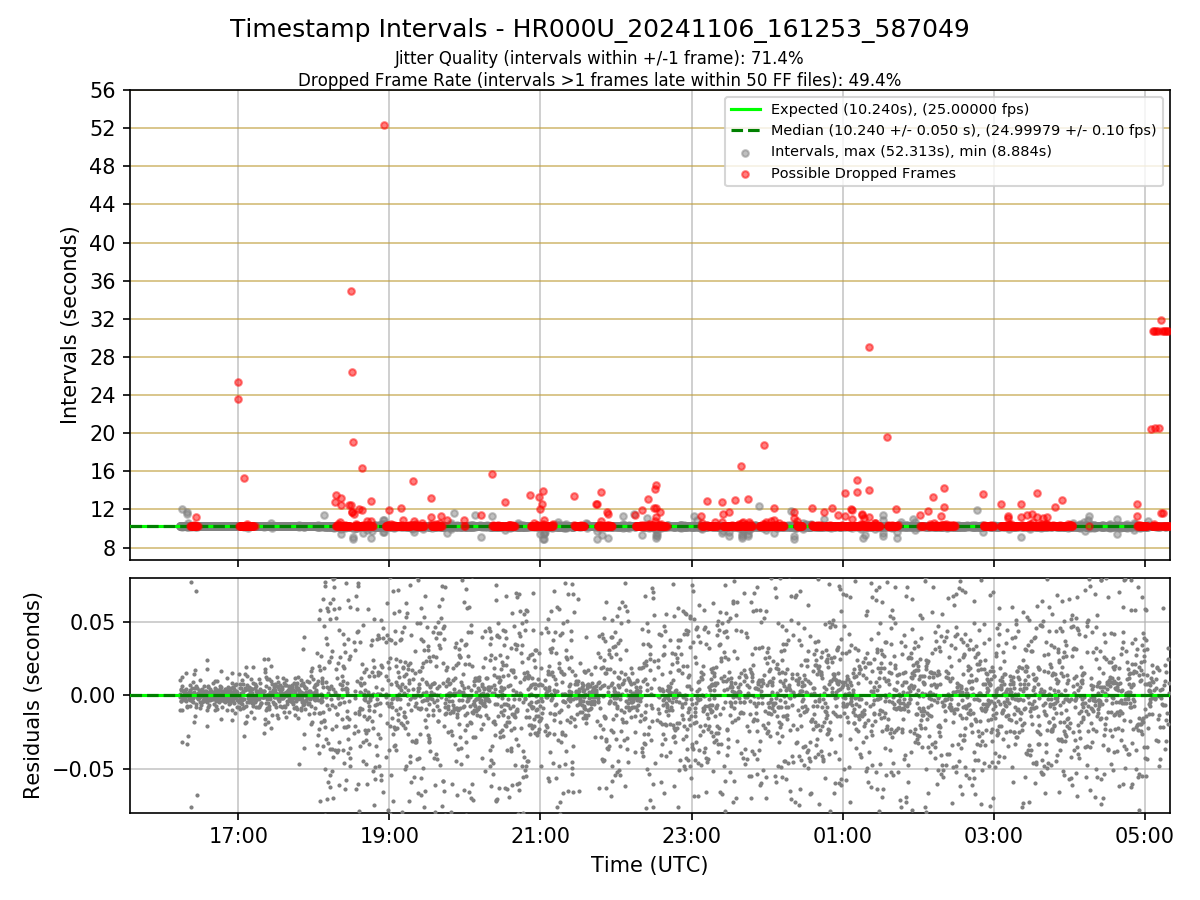The image size is (1200, 900).
Task: Click legend text 'Intervals, max (52.313s), min (8.884s)'
Action: [x=911, y=152]
